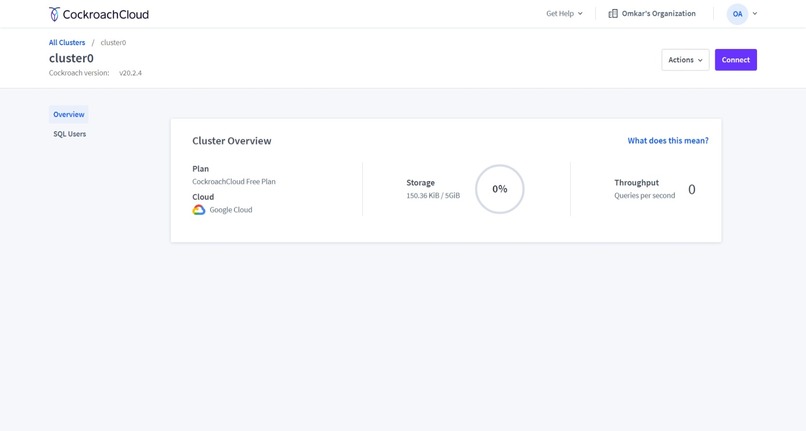Click the Plan label
The width and height of the screenshot is (806, 431).
click(x=200, y=169)
